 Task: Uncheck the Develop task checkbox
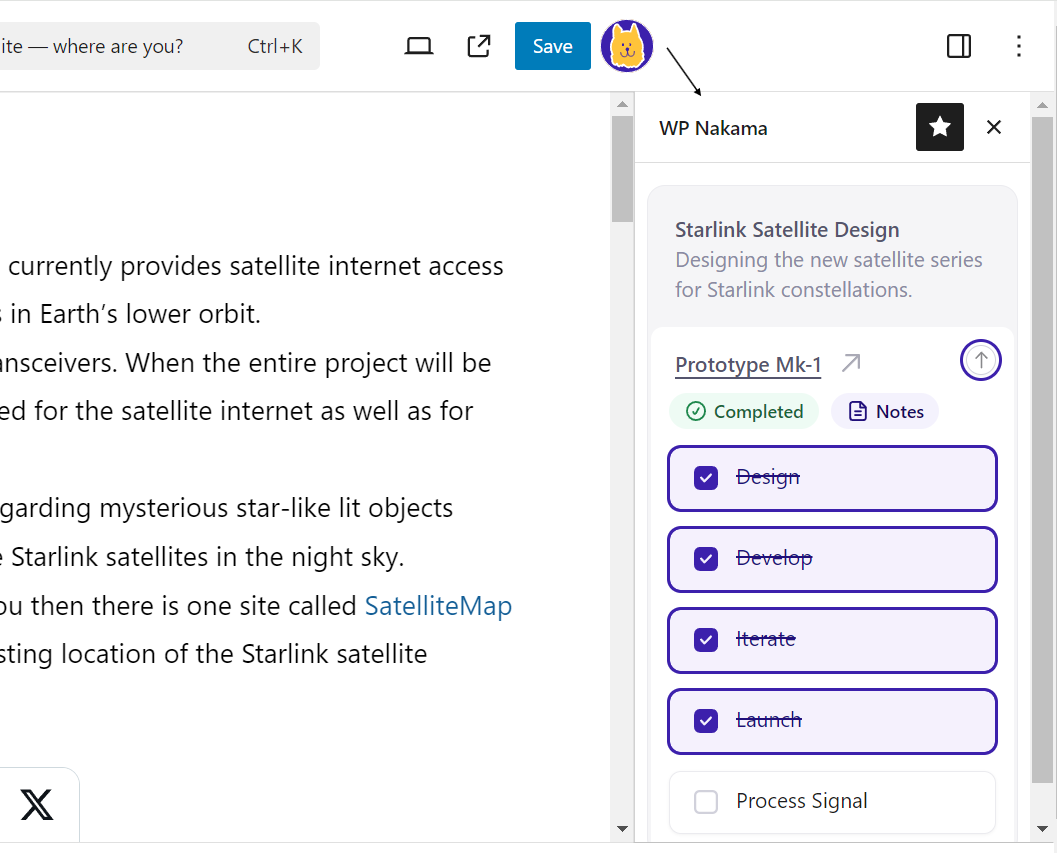point(706,559)
